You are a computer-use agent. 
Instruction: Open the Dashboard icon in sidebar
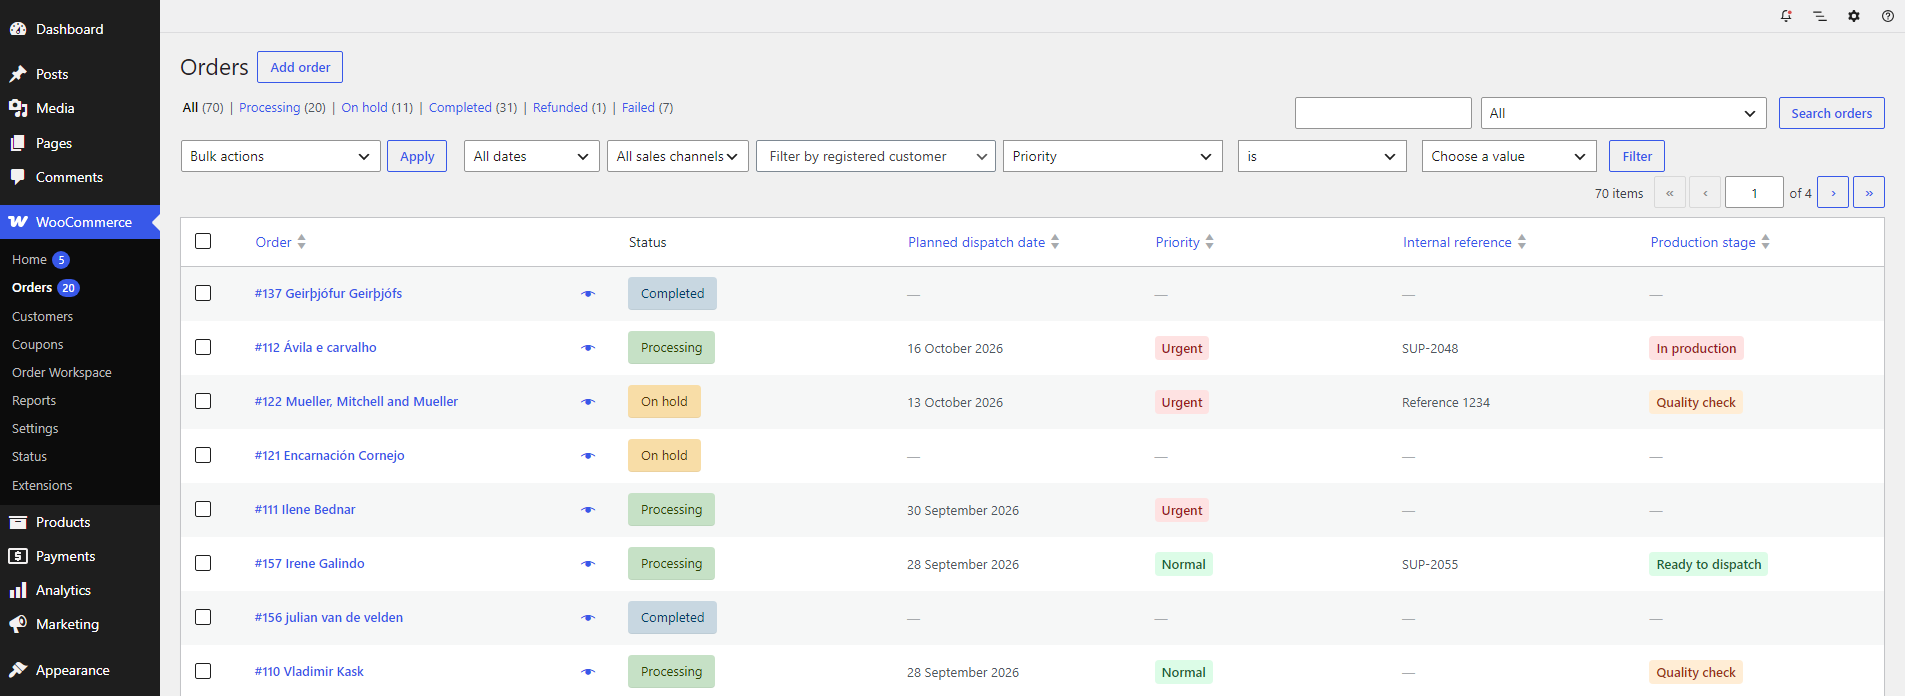(18, 29)
